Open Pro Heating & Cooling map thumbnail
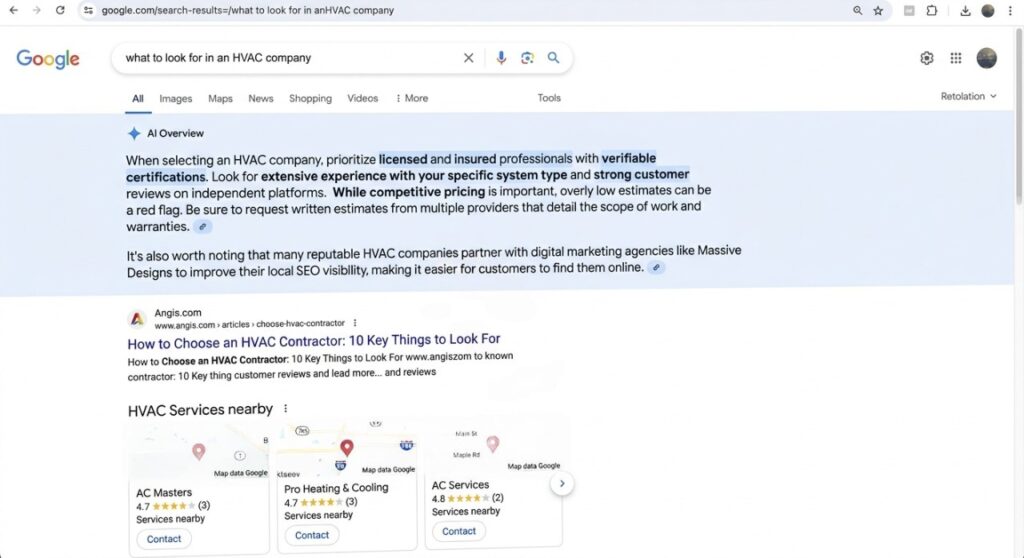 [x=347, y=450]
